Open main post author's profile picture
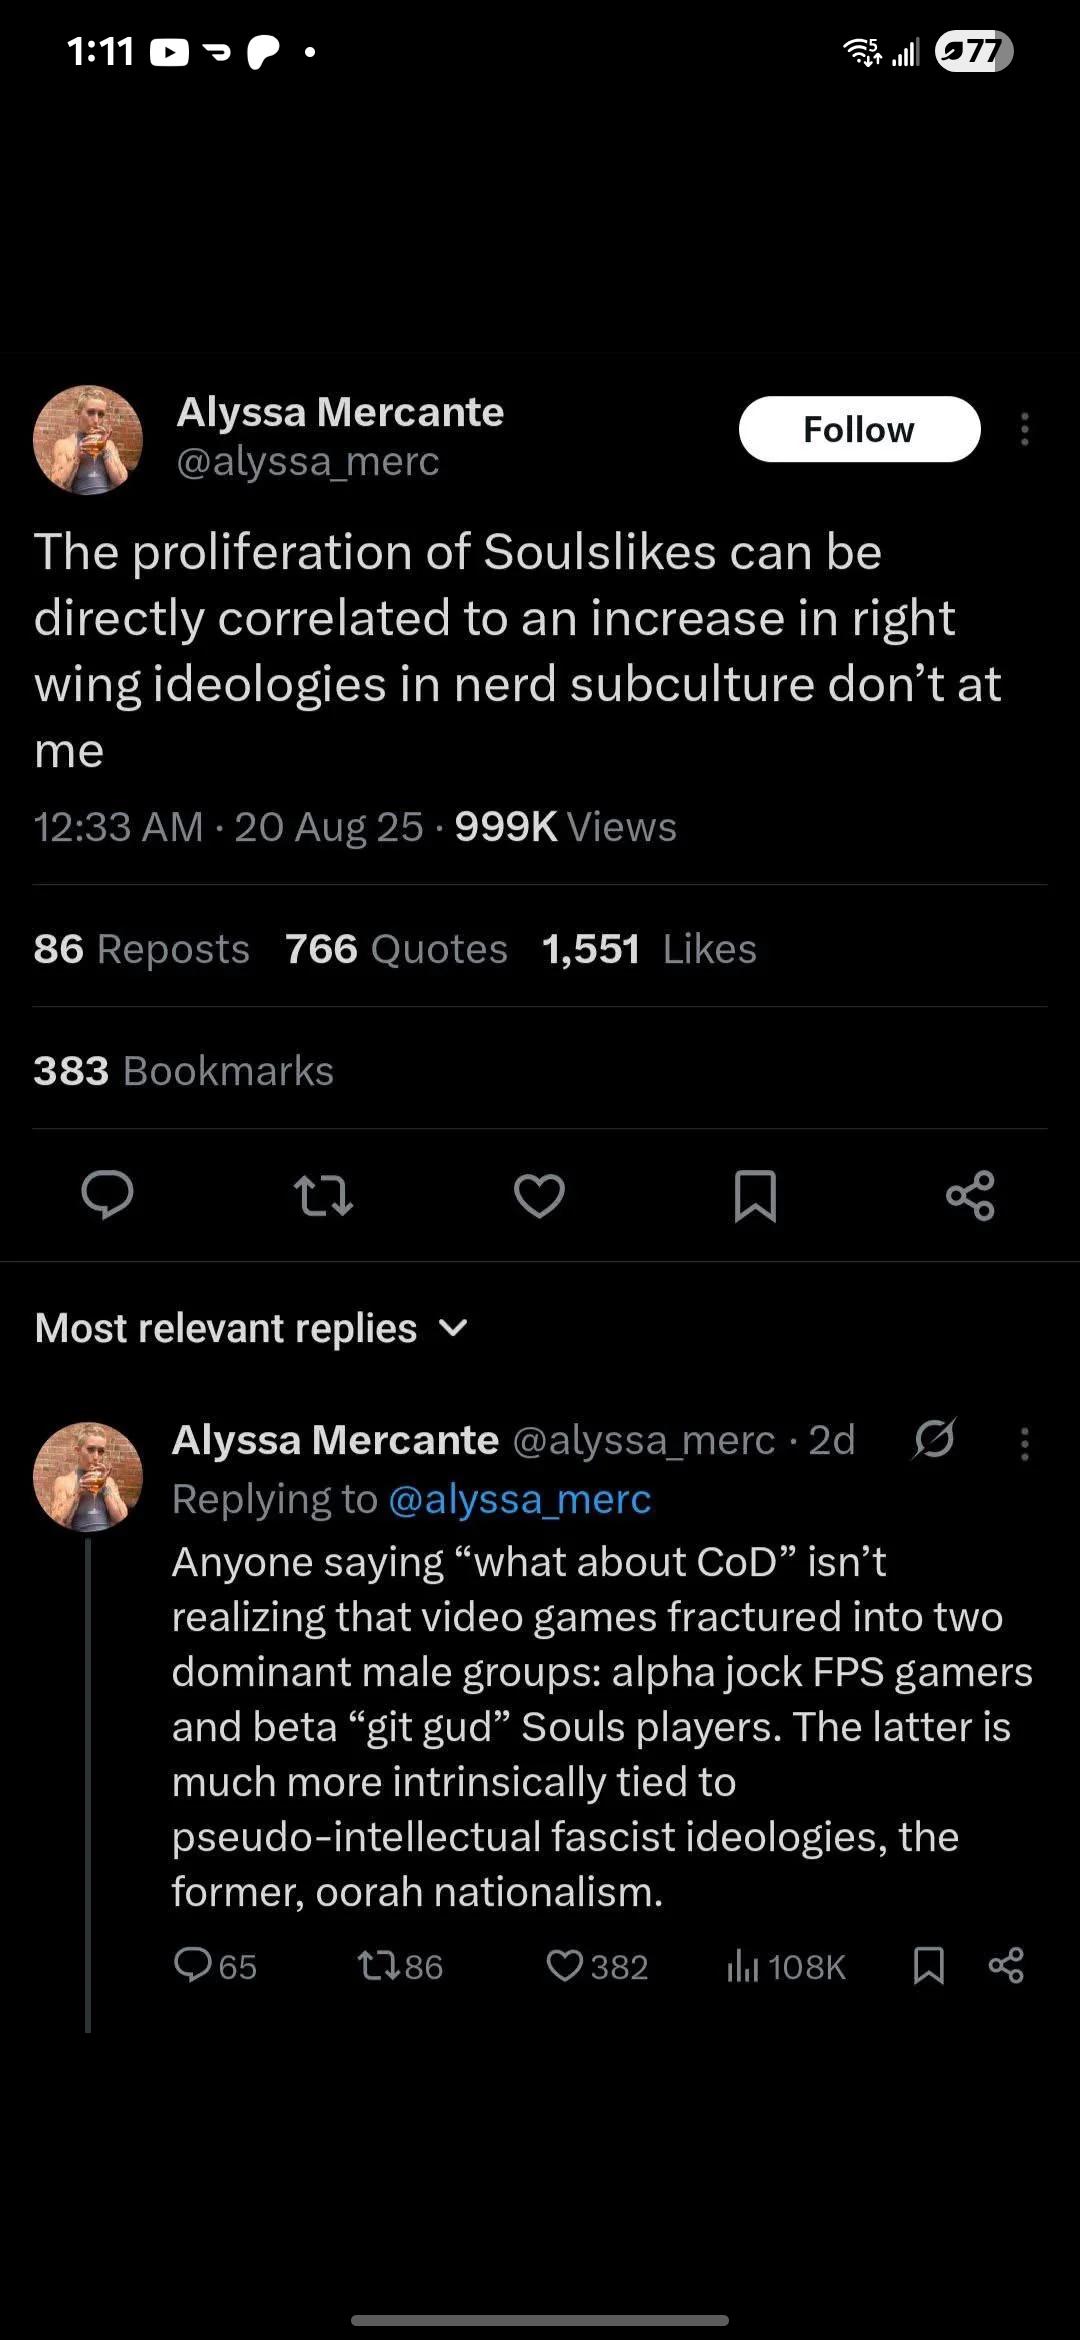Viewport: 1080px width, 2340px height. tap(88, 440)
